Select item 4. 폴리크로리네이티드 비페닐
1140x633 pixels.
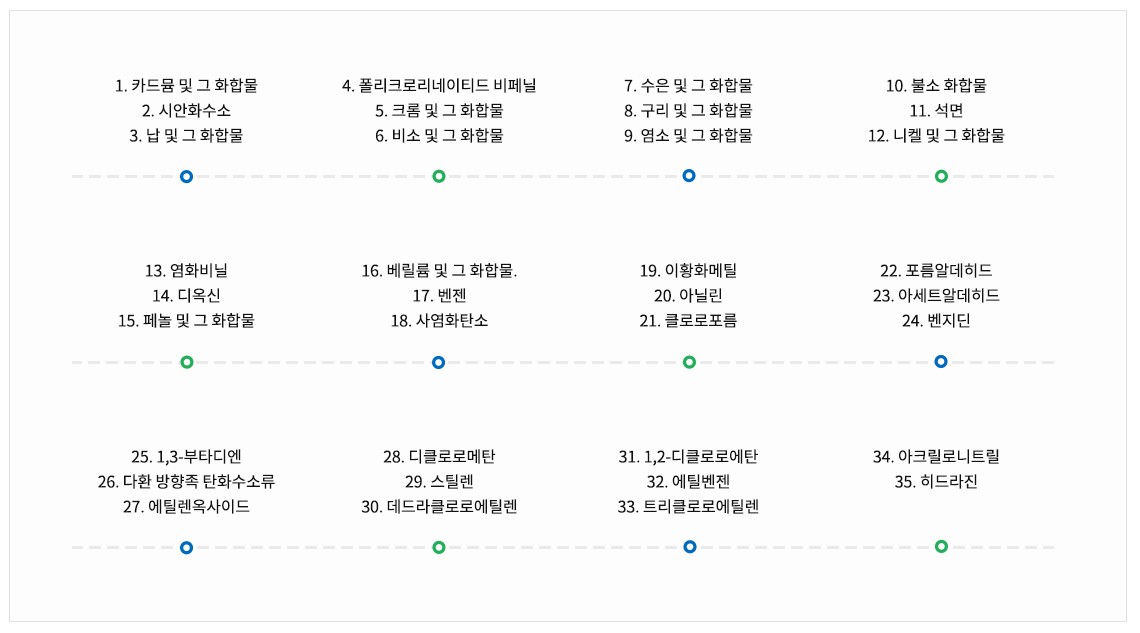tap(439, 86)
